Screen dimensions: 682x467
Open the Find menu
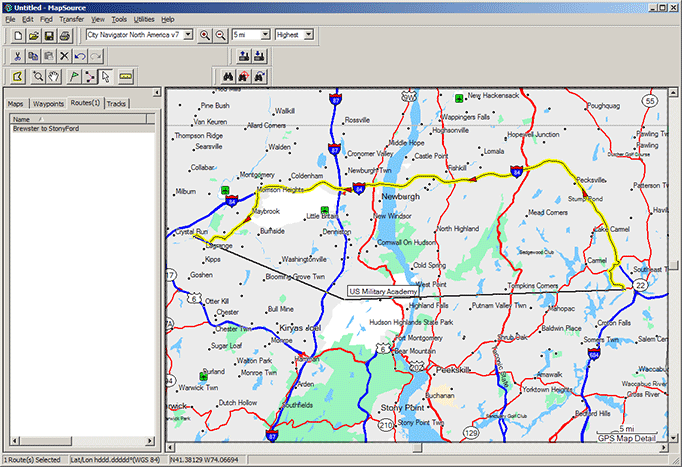(x=46, y=20)
